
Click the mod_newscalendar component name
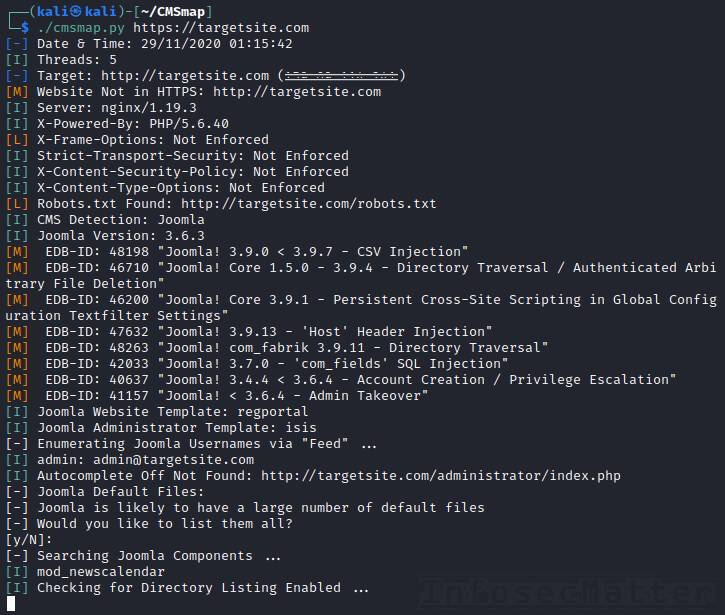[x=101, y=571]
